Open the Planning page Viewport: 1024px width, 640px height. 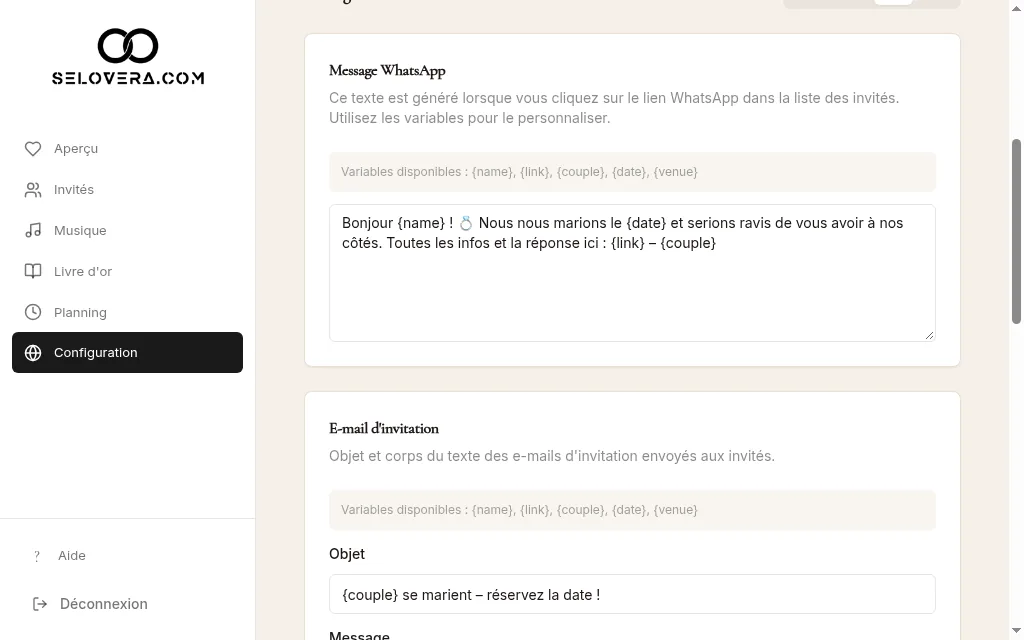coord(127,312)
